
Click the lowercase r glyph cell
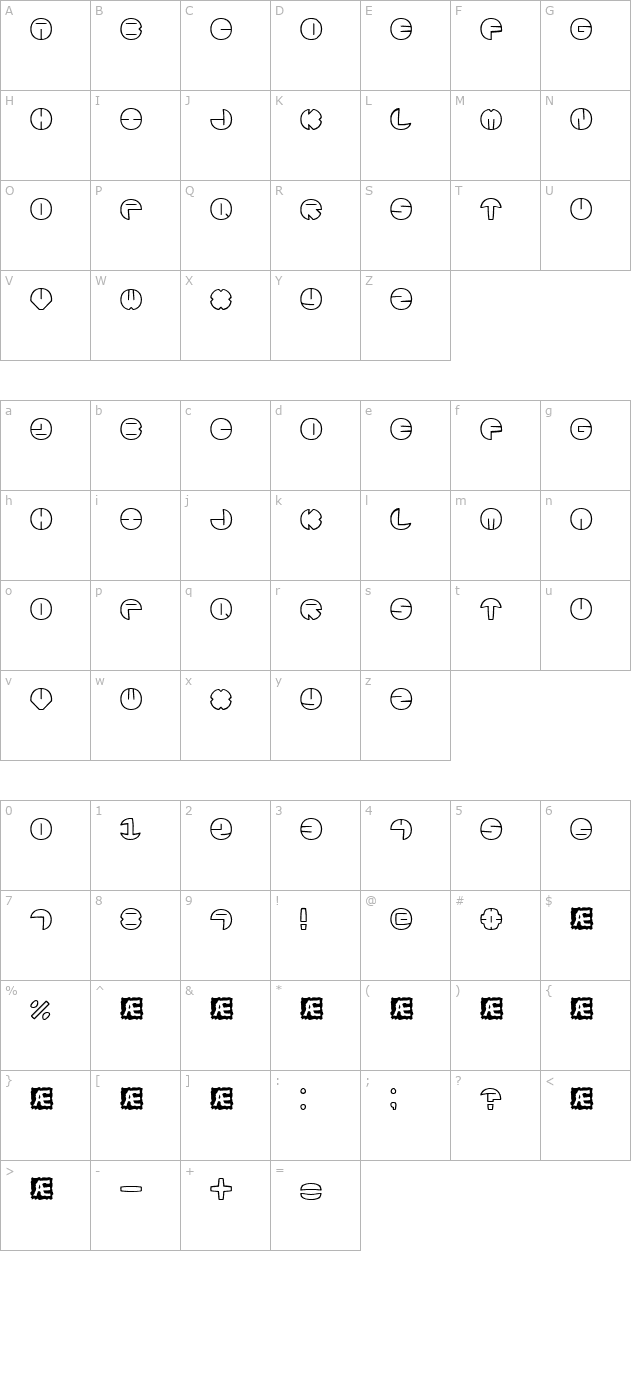tap(310, 609)
